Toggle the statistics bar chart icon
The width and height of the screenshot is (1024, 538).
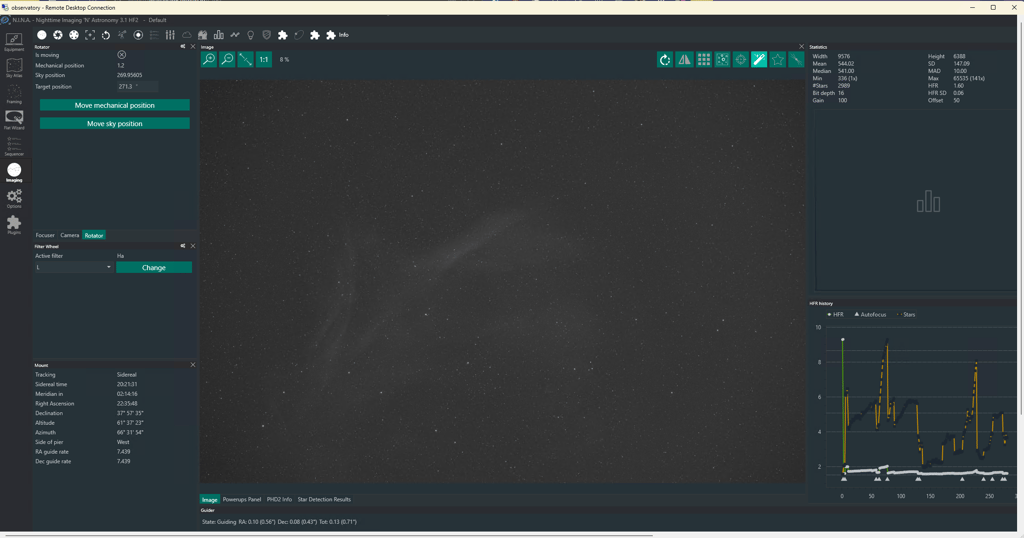click(x=218, y=35)
